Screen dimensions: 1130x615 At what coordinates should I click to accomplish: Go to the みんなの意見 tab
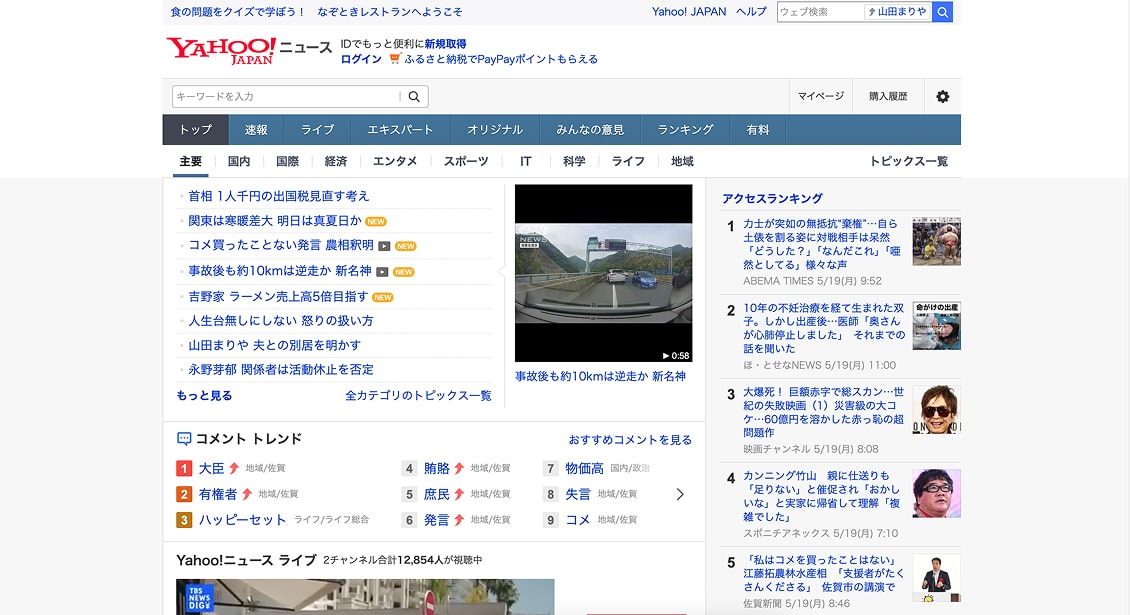click(x=590, y=130)
